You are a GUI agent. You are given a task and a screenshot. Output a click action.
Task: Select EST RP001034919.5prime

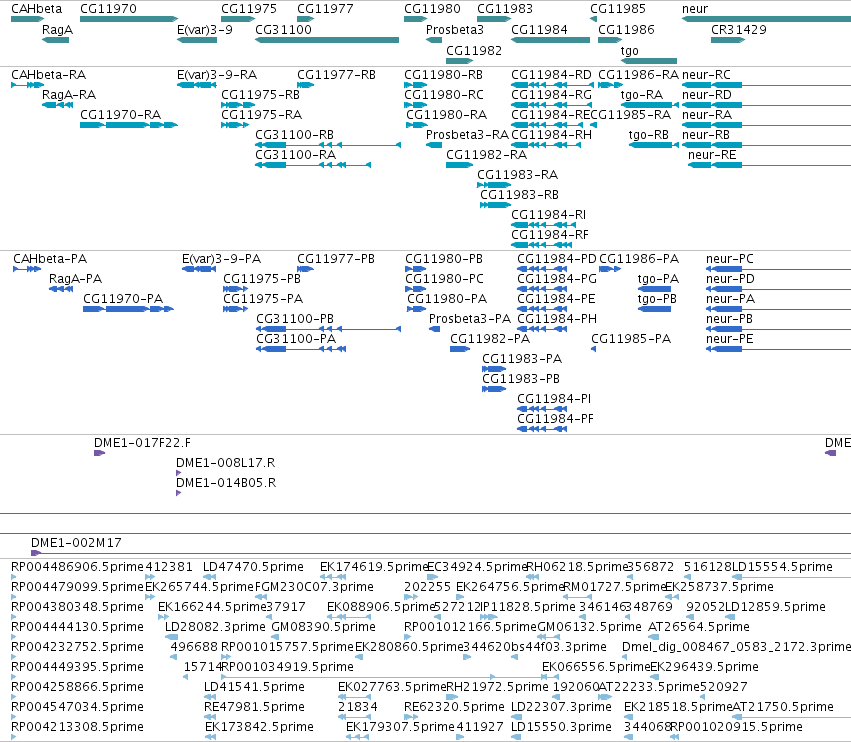(x=287, y=667)
